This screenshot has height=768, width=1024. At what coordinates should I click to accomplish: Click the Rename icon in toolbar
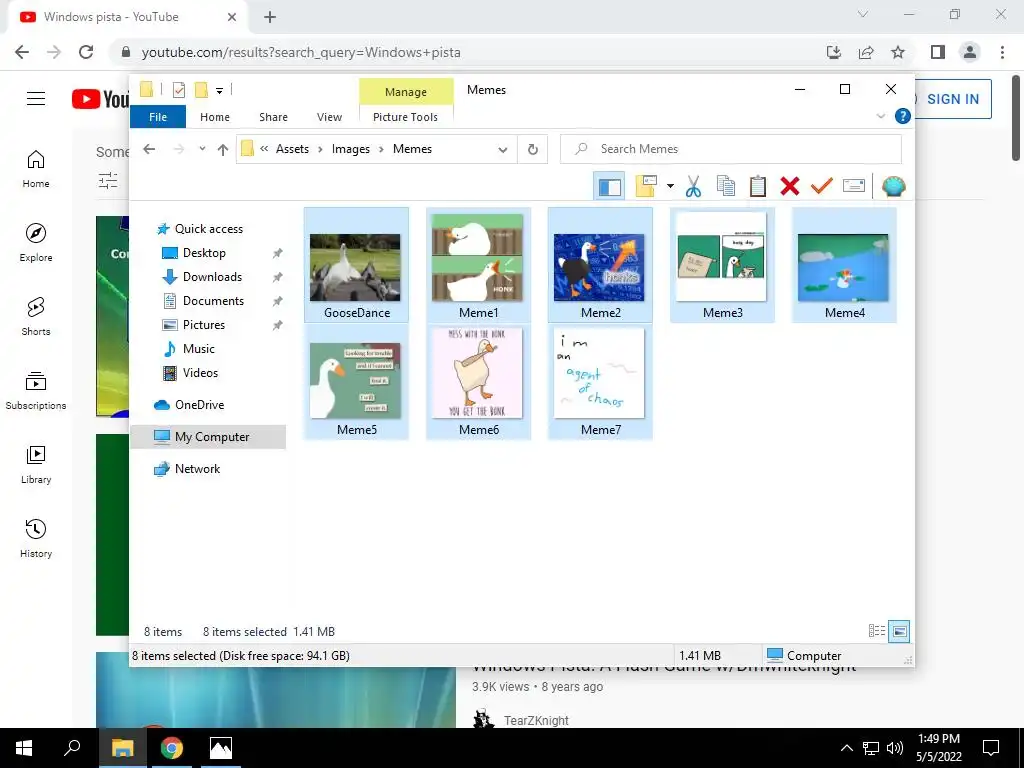(854, 187)
